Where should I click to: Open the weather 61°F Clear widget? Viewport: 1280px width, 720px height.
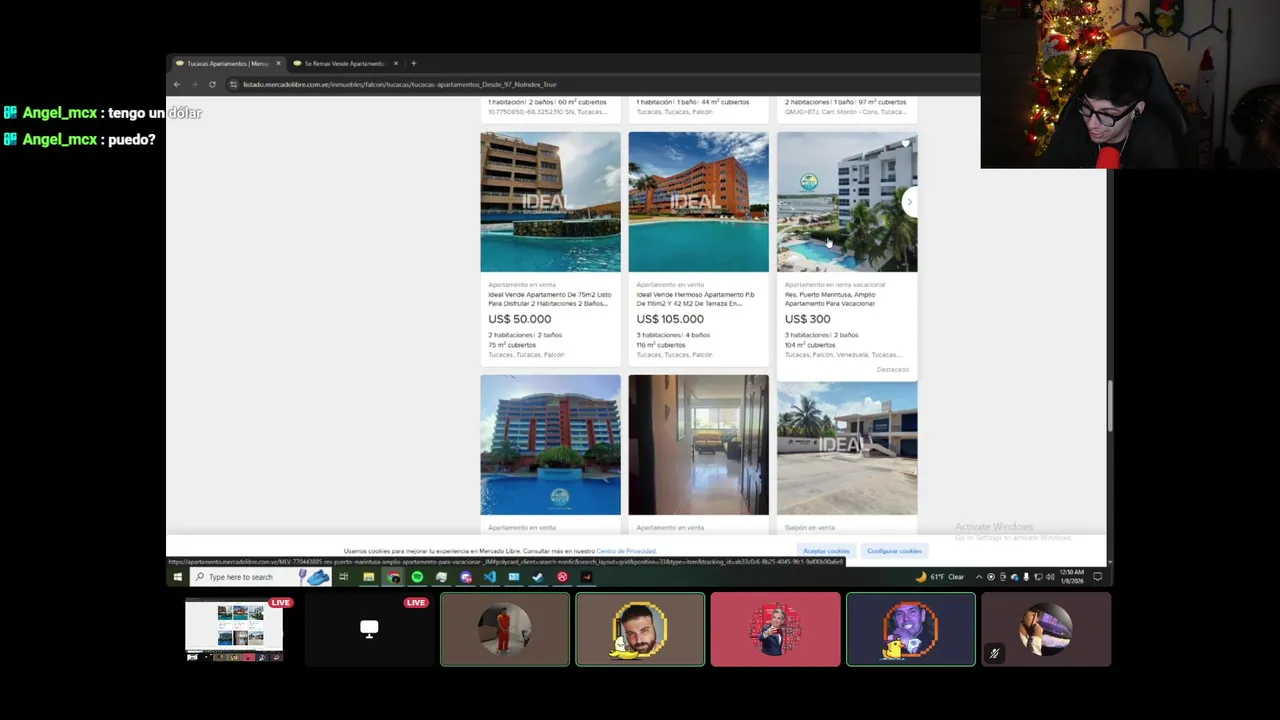click(x=940, y=577)
